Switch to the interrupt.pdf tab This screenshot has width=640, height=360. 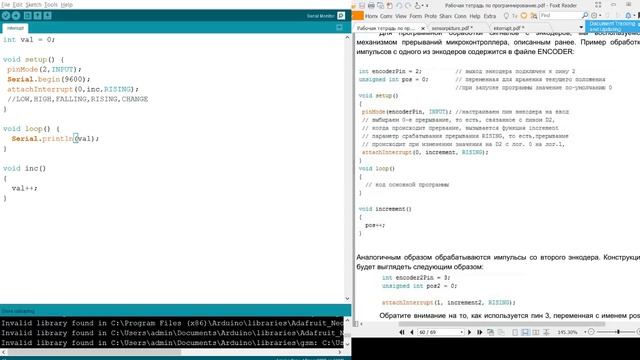[x=509, y=28]
